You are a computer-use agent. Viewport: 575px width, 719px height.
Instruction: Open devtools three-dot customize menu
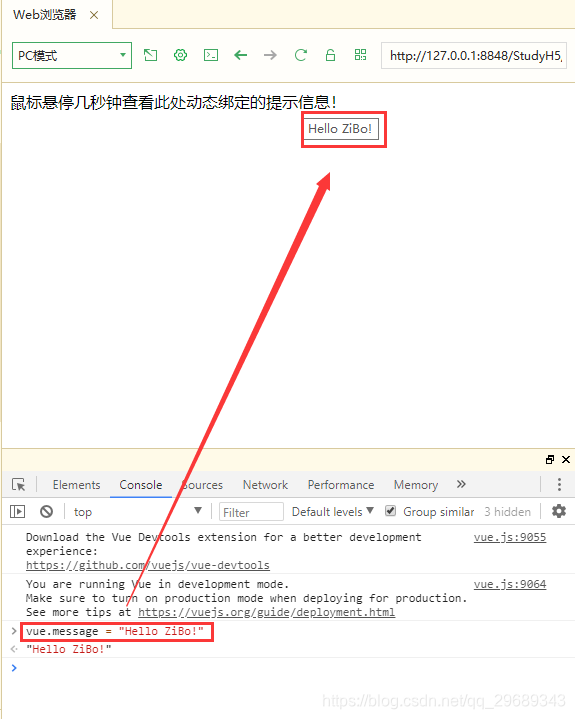point(559,484)
